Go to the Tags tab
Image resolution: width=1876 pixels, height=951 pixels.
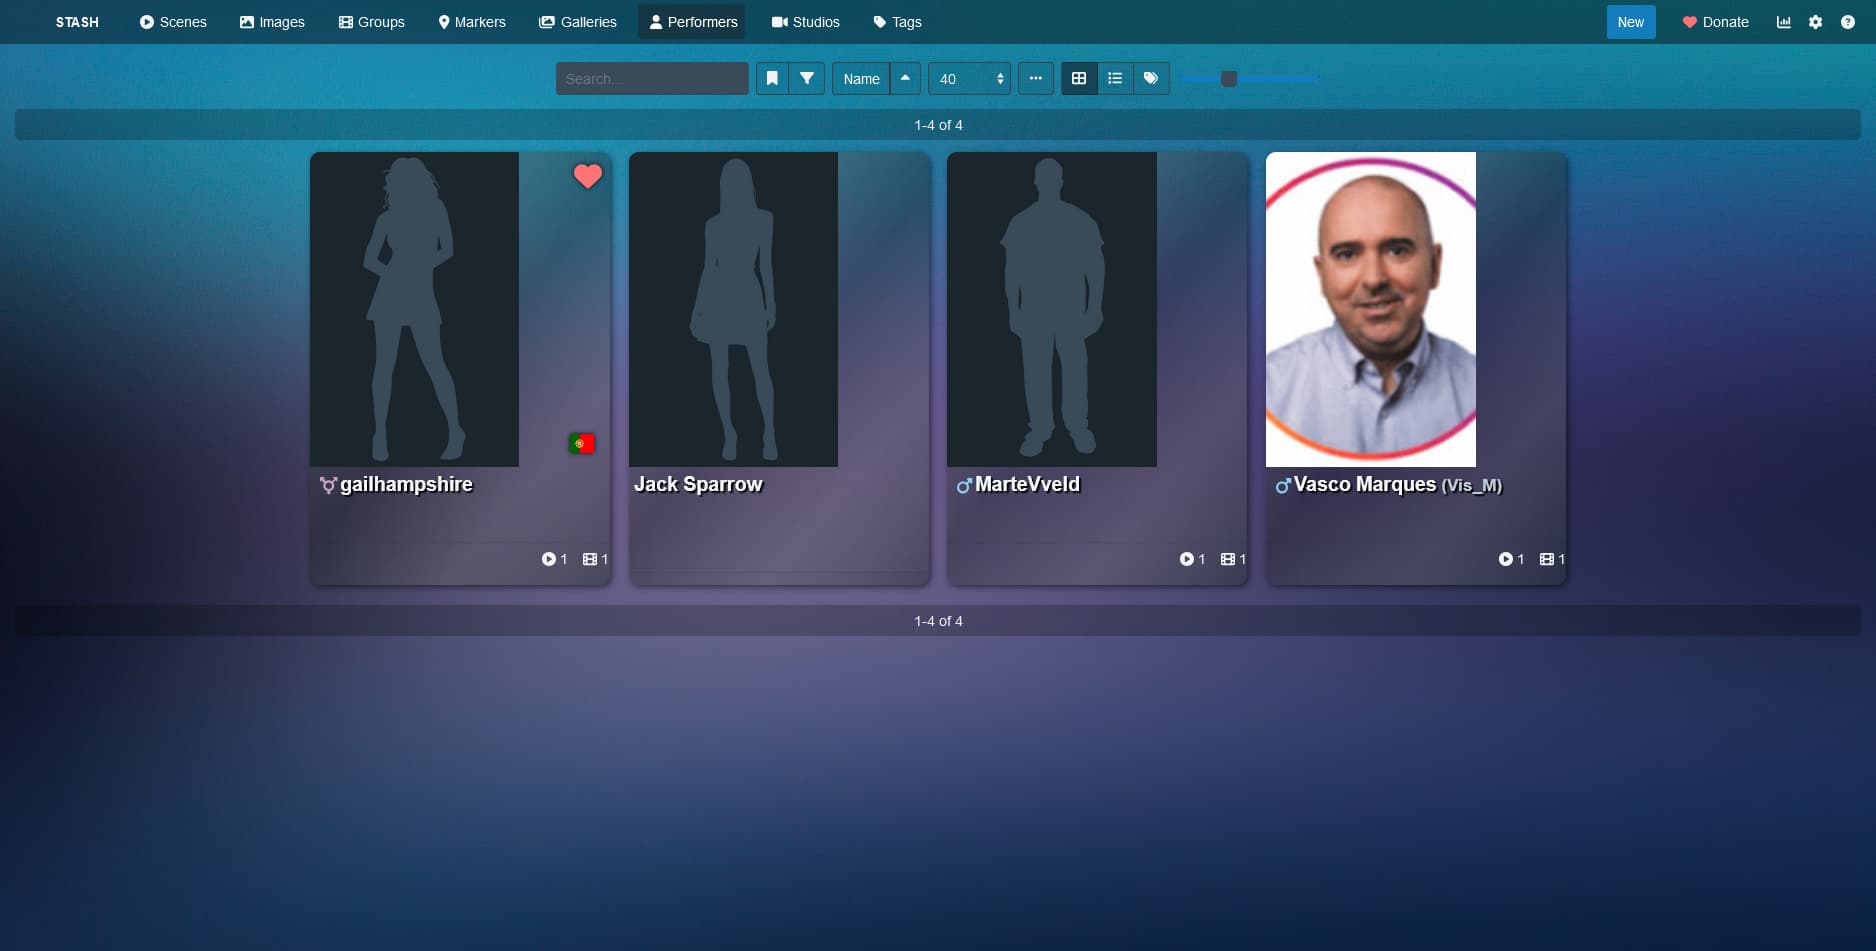click(897, 22)
